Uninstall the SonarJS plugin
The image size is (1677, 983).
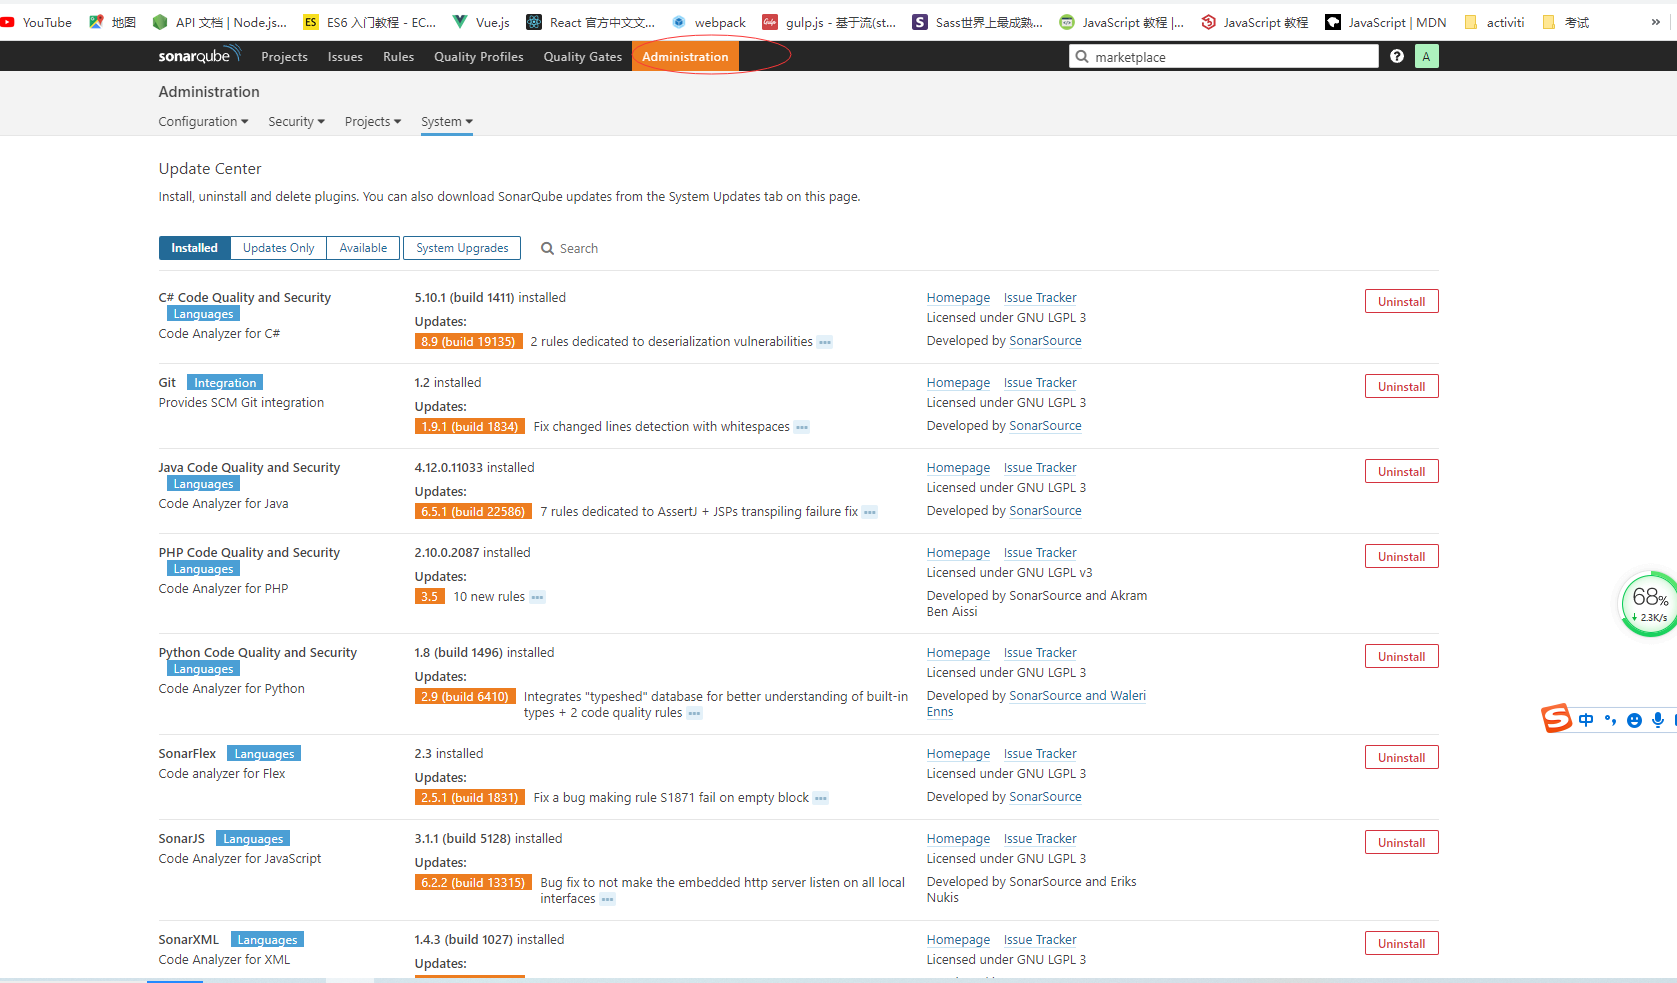[x=1401, y=843]
